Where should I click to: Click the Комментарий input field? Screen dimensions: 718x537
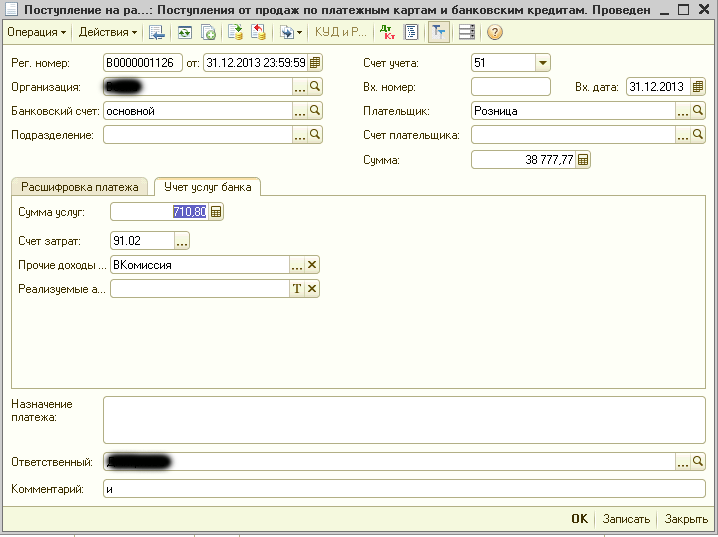click(x=404, y=489)
